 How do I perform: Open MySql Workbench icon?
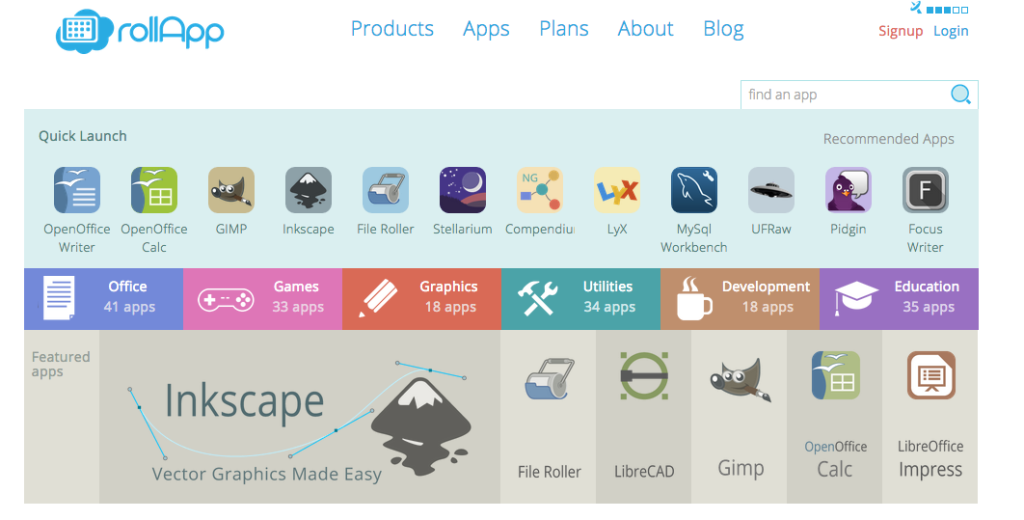point(694,190)
